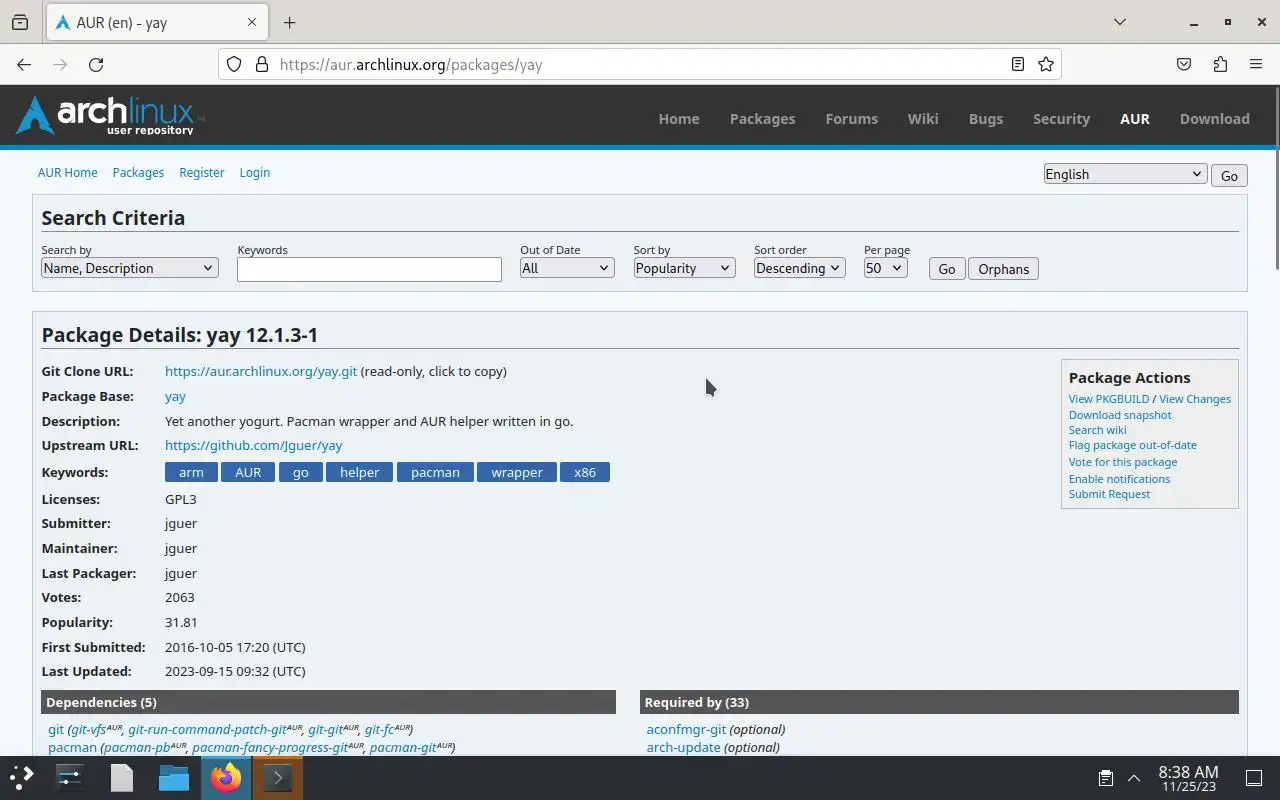This screenshot has height=800, width=1280.
Task: Click the site security lock icon
Action: [x=262, y=64]
